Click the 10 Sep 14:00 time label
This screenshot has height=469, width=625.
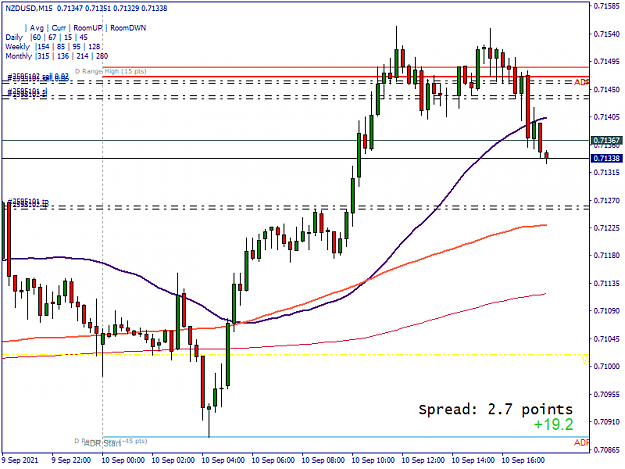point(473,460)
